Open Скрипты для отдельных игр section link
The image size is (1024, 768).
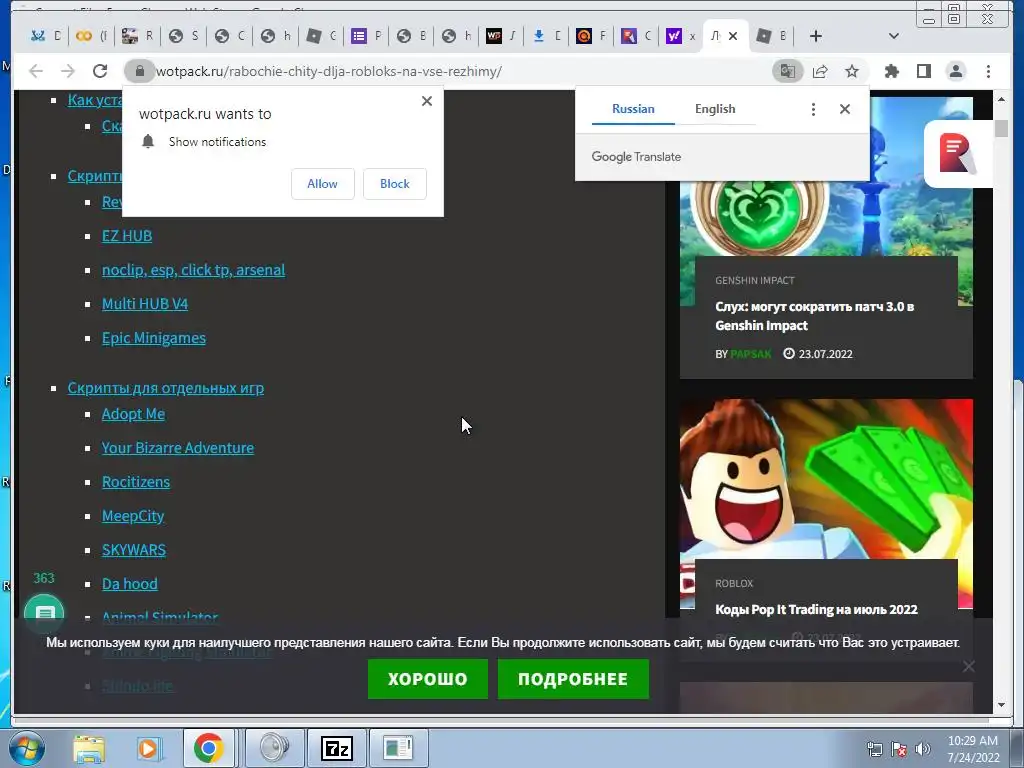point(166,388)
